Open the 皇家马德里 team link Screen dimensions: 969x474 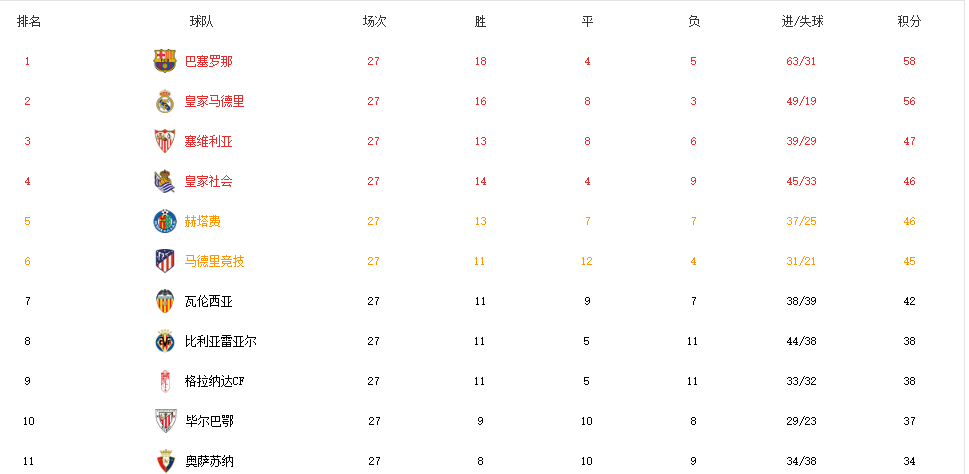pyautogui.click(x=214, y=101)
